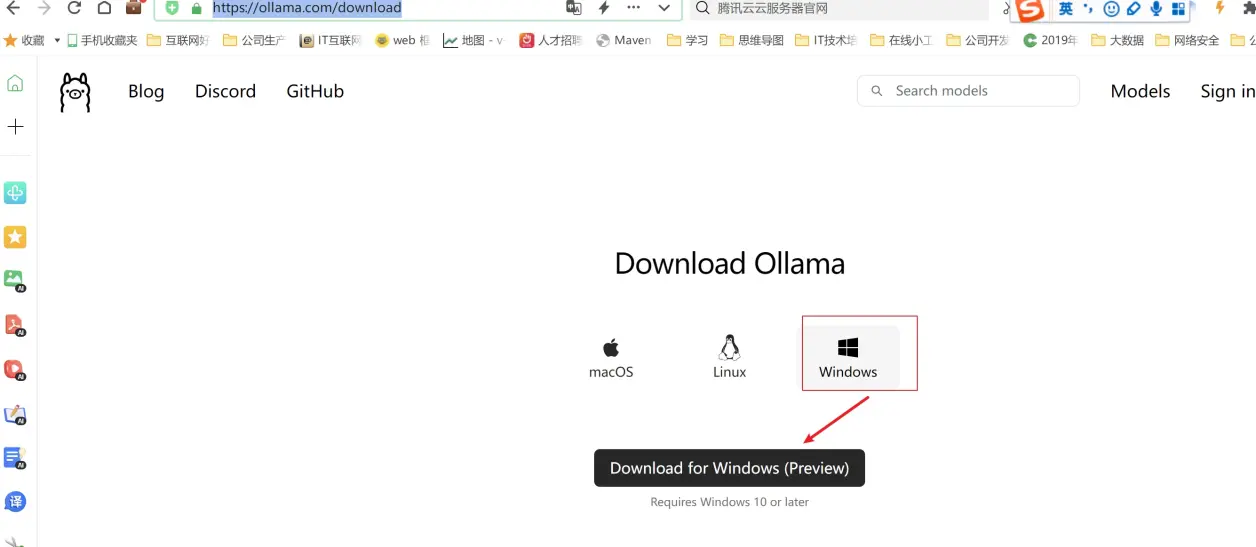Select the Windows download option
The width and height of the screenshot is (1256, 547).
coord(848,358)
